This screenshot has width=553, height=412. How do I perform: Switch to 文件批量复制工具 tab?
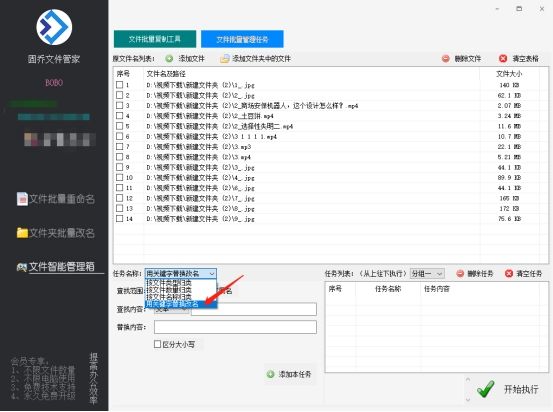[155, 39]
